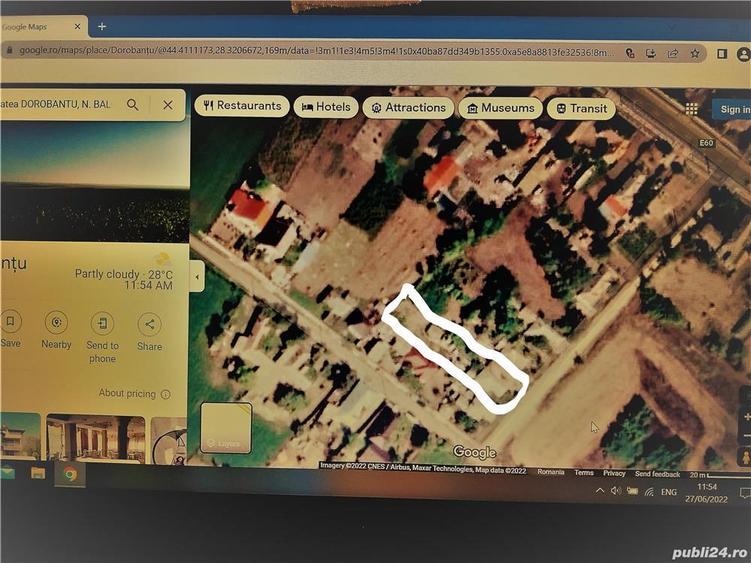Select the Attractions category chip
This screenshot has height=563, width=751.
(x=408, y=108)
